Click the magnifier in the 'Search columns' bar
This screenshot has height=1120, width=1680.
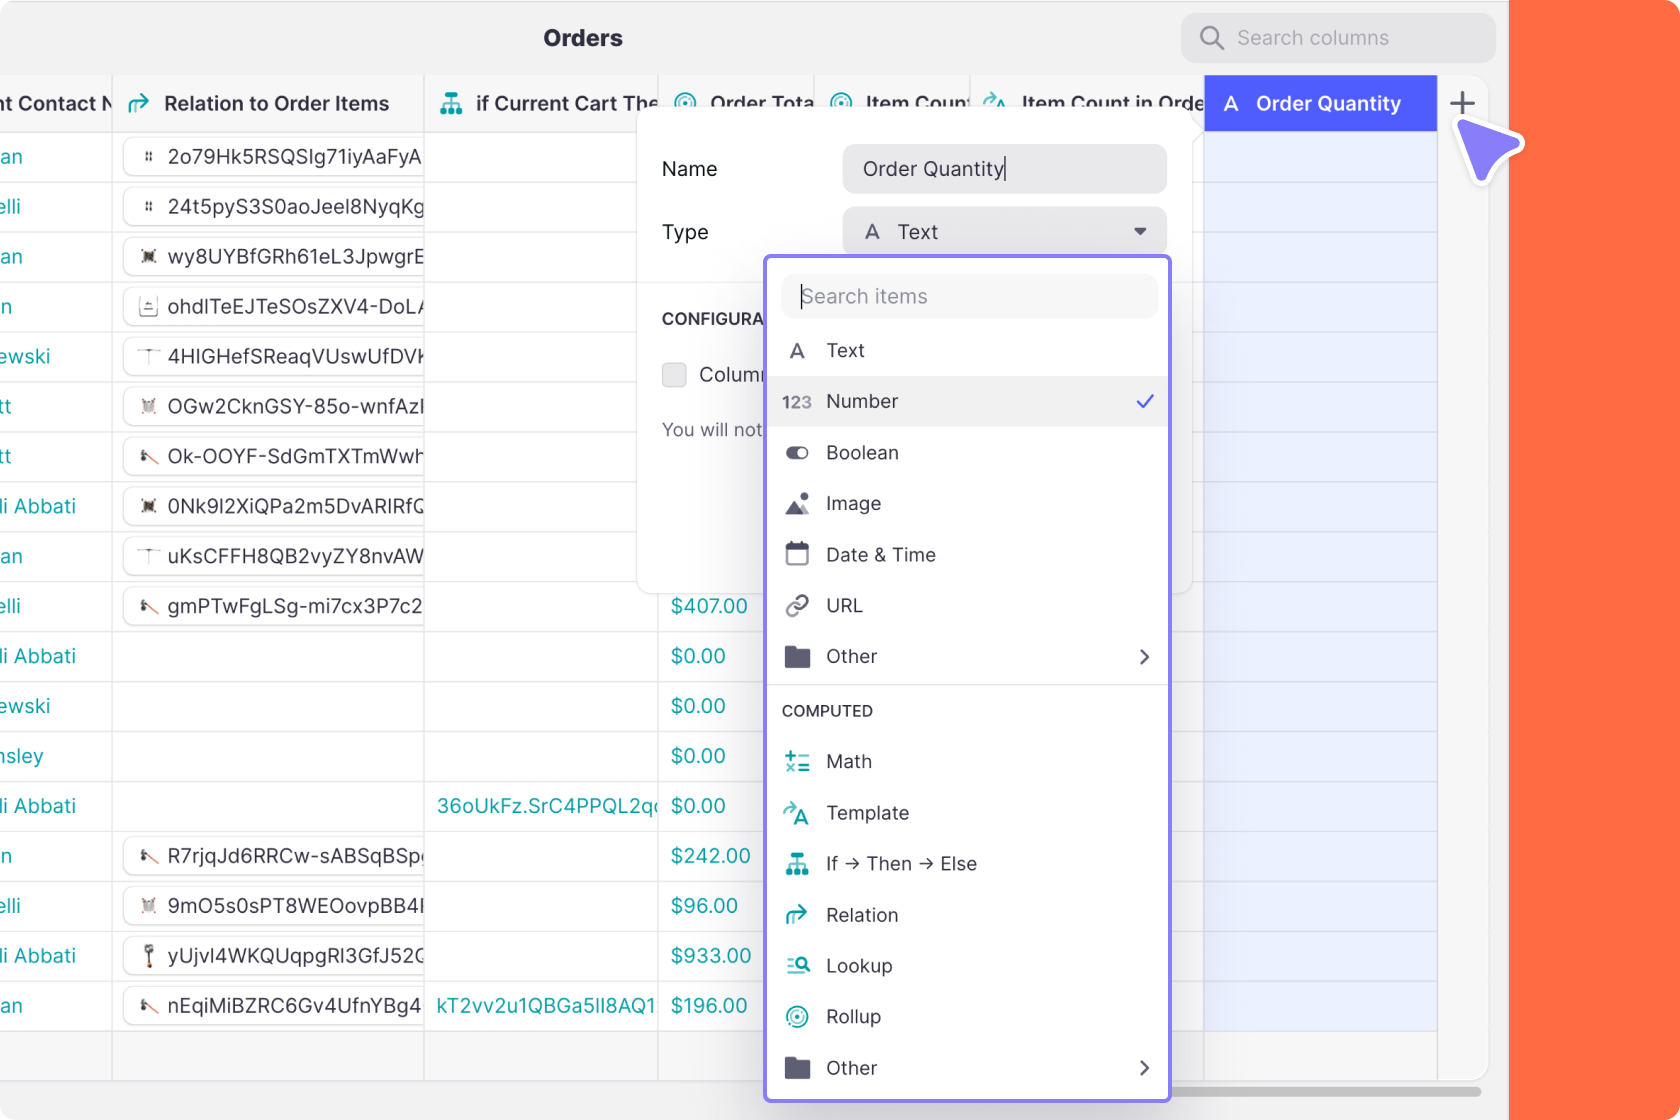[x=1211, y=37]
